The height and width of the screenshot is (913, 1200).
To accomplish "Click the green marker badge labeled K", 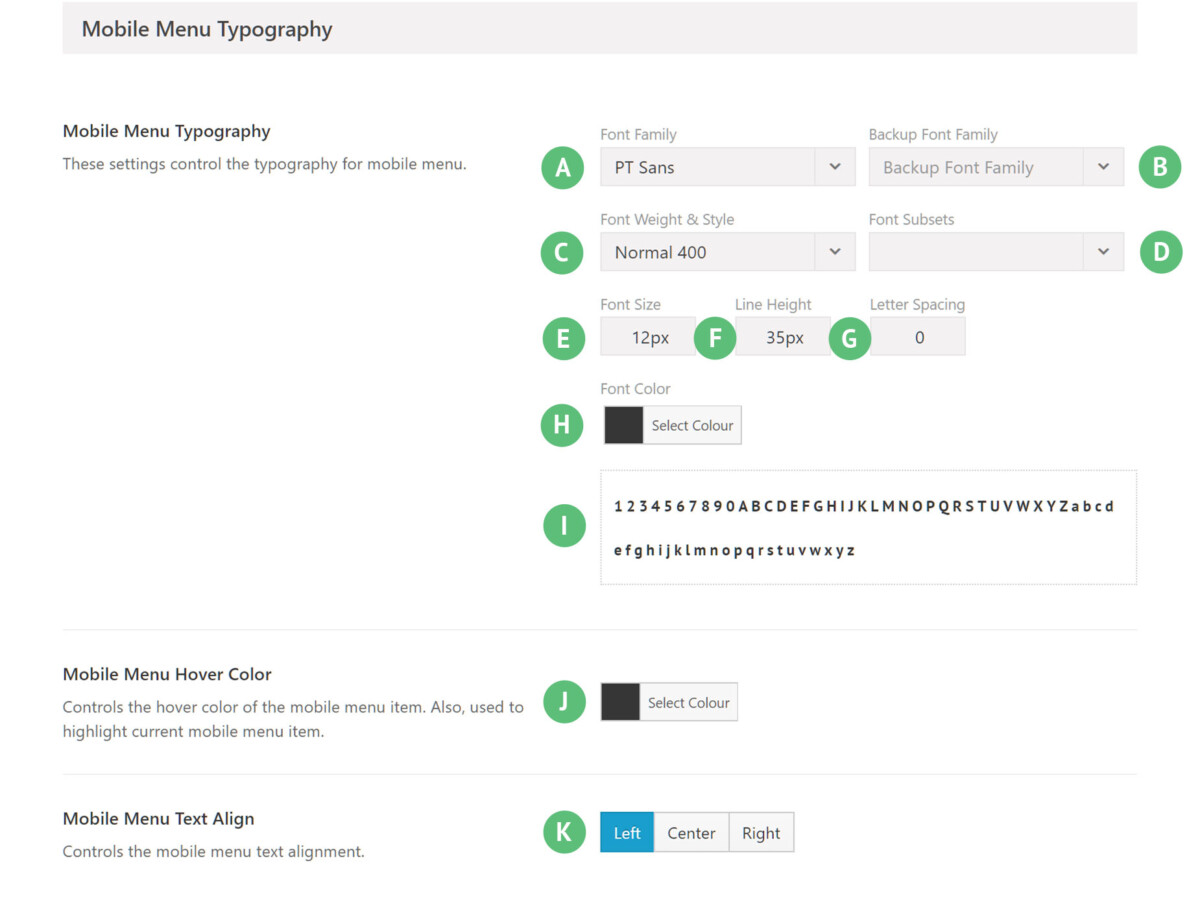I will [564, 831].
